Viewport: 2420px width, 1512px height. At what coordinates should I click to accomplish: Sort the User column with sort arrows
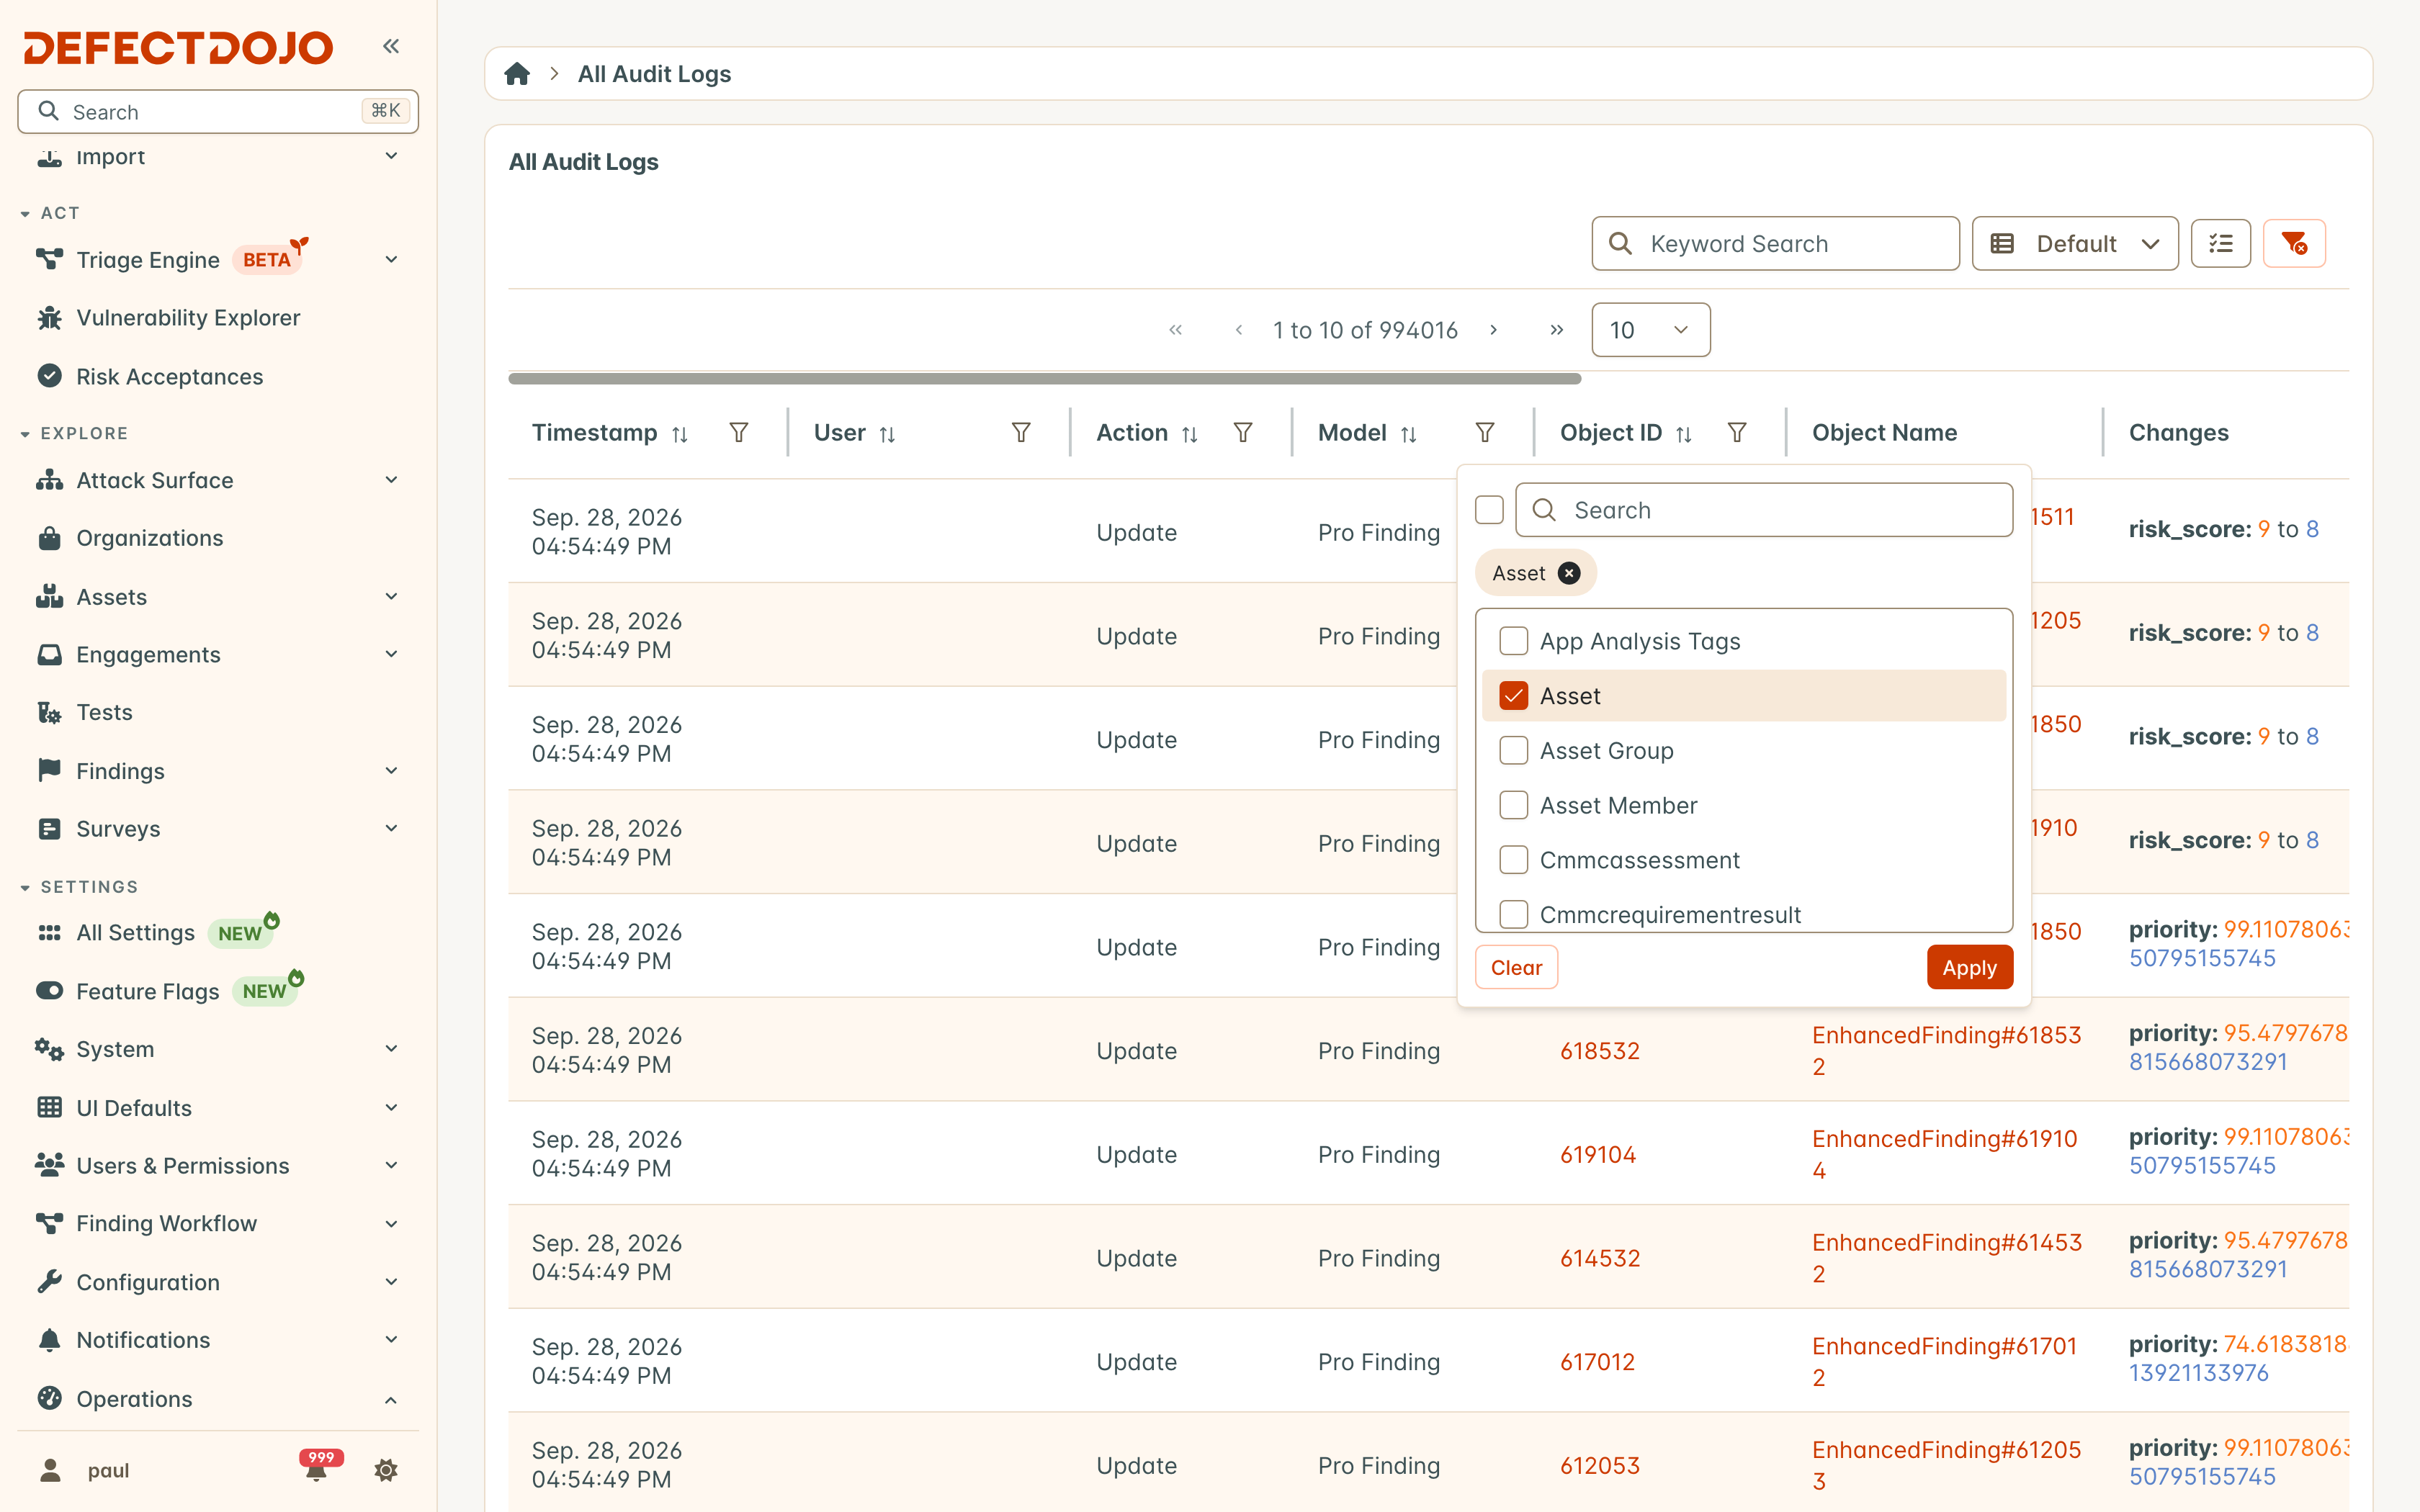pos(887,434)
